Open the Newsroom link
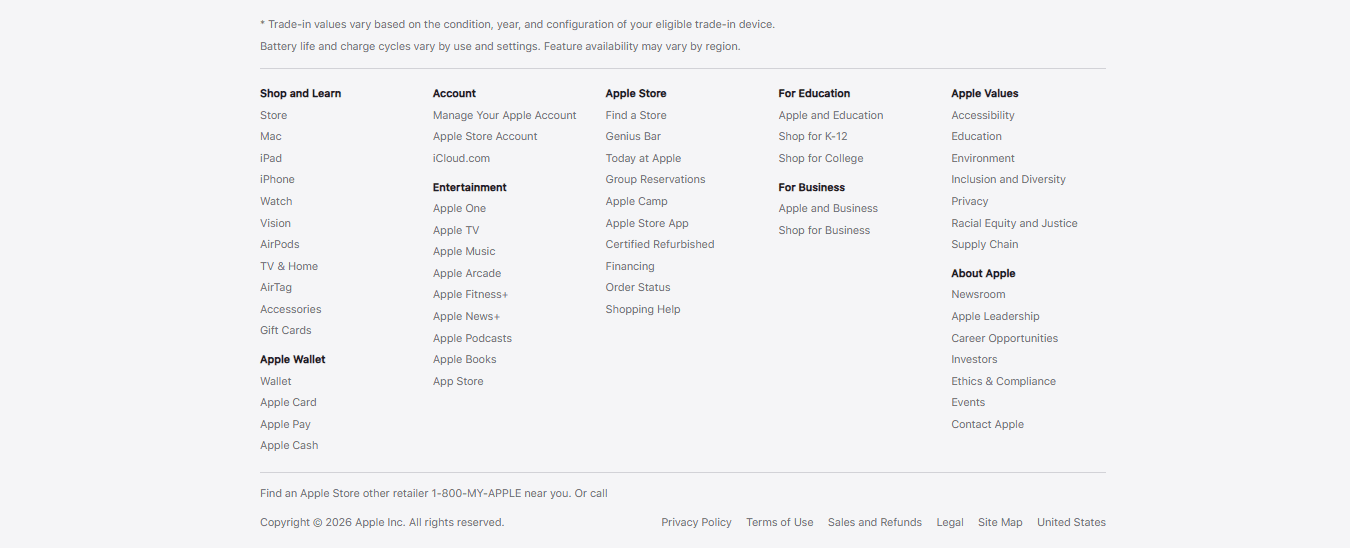This screenshot has height=548, width=1350. pos(978,294)
